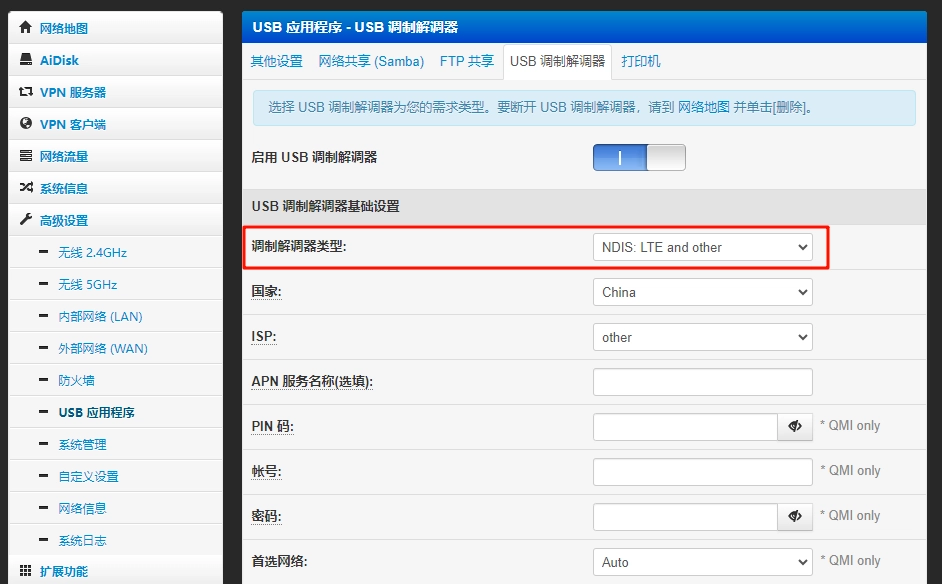This screenshot has width=942, height=584.
Task: Show the PIN 码 with the eye icon
Action: click(x=795, y=426)
